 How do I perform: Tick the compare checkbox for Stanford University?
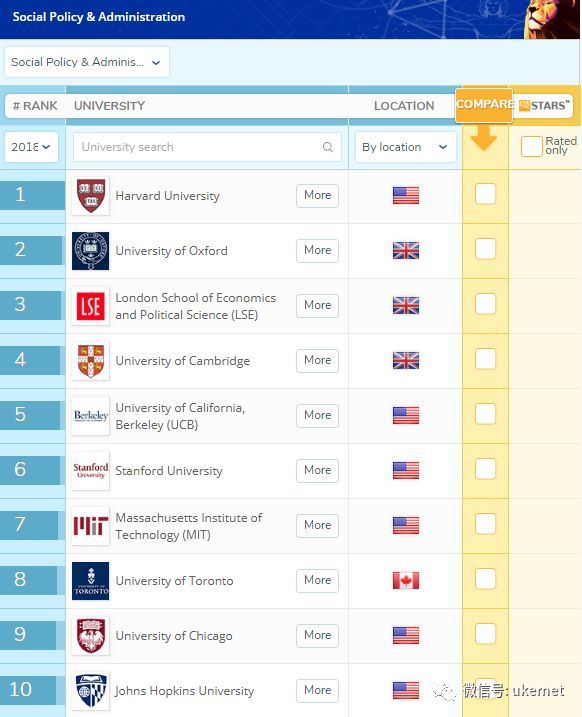coord(486,469)
